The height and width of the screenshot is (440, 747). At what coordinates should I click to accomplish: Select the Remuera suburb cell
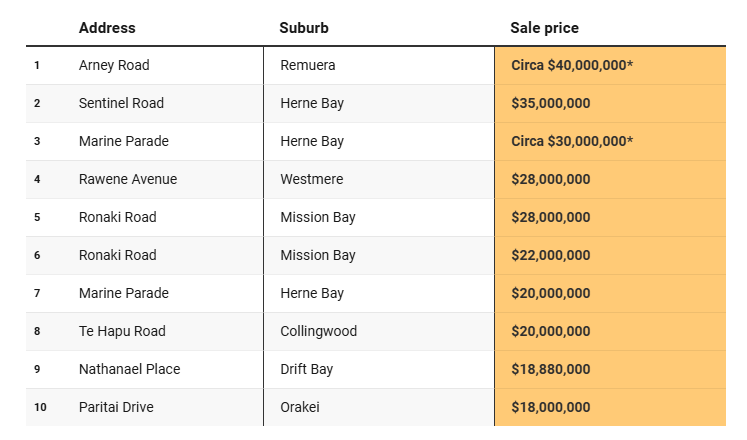click(308, 65)
